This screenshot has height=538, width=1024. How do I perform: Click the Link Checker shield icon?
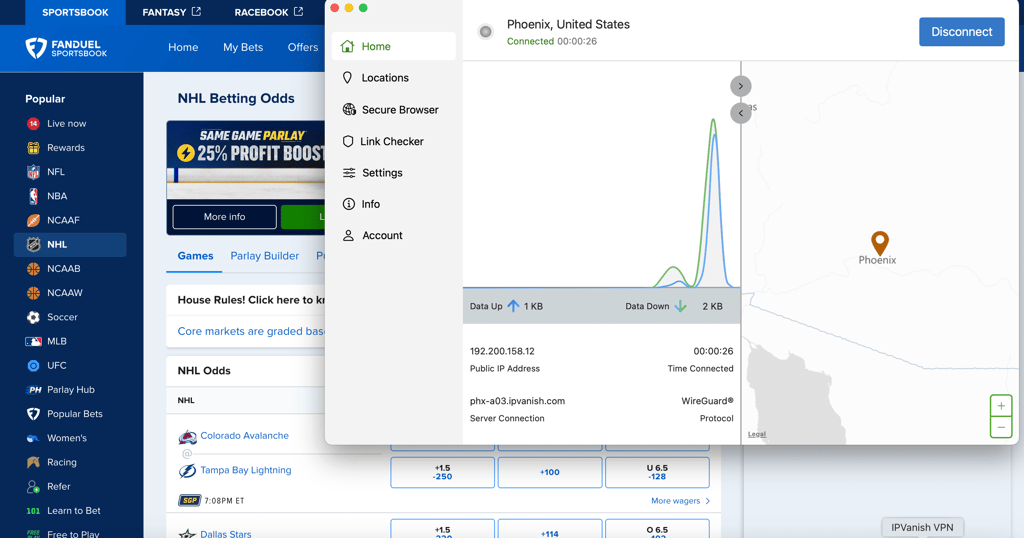(x=348, y=141)
